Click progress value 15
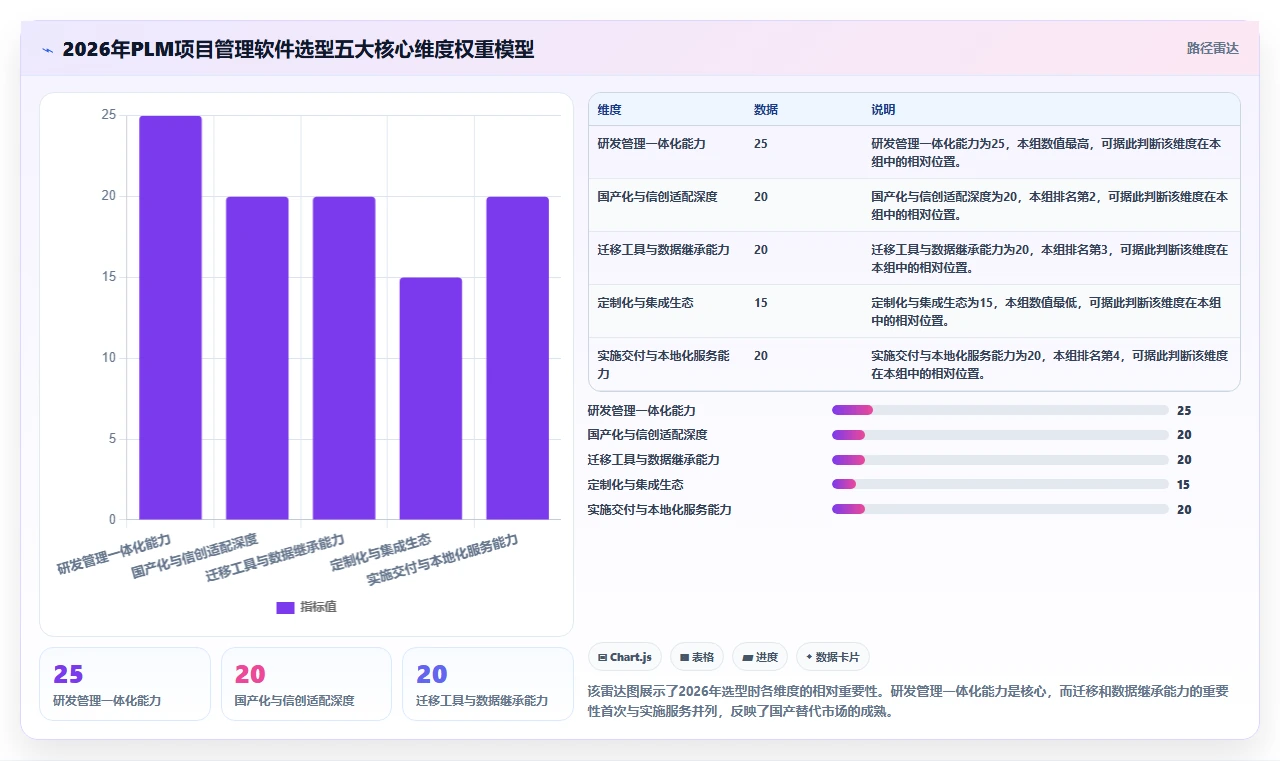Viewport: 1280px width, 761px height. pos(1184,485)
